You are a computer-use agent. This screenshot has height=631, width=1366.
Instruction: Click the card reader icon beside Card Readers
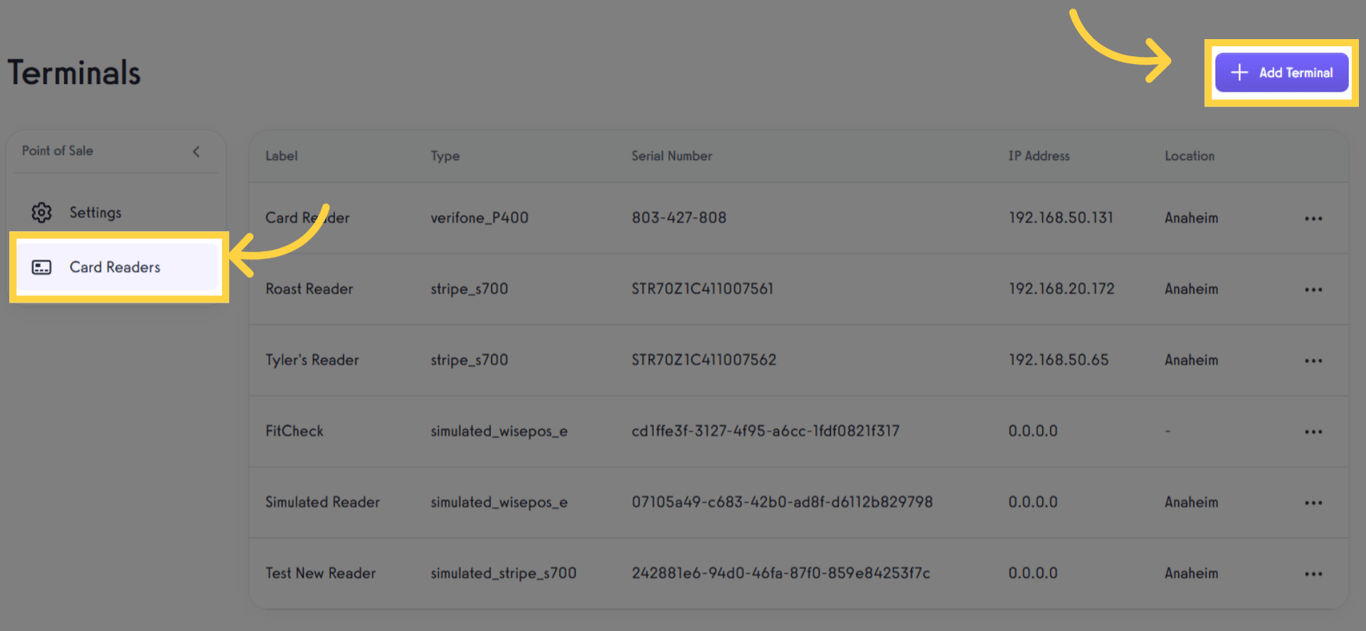coord(41,267)
